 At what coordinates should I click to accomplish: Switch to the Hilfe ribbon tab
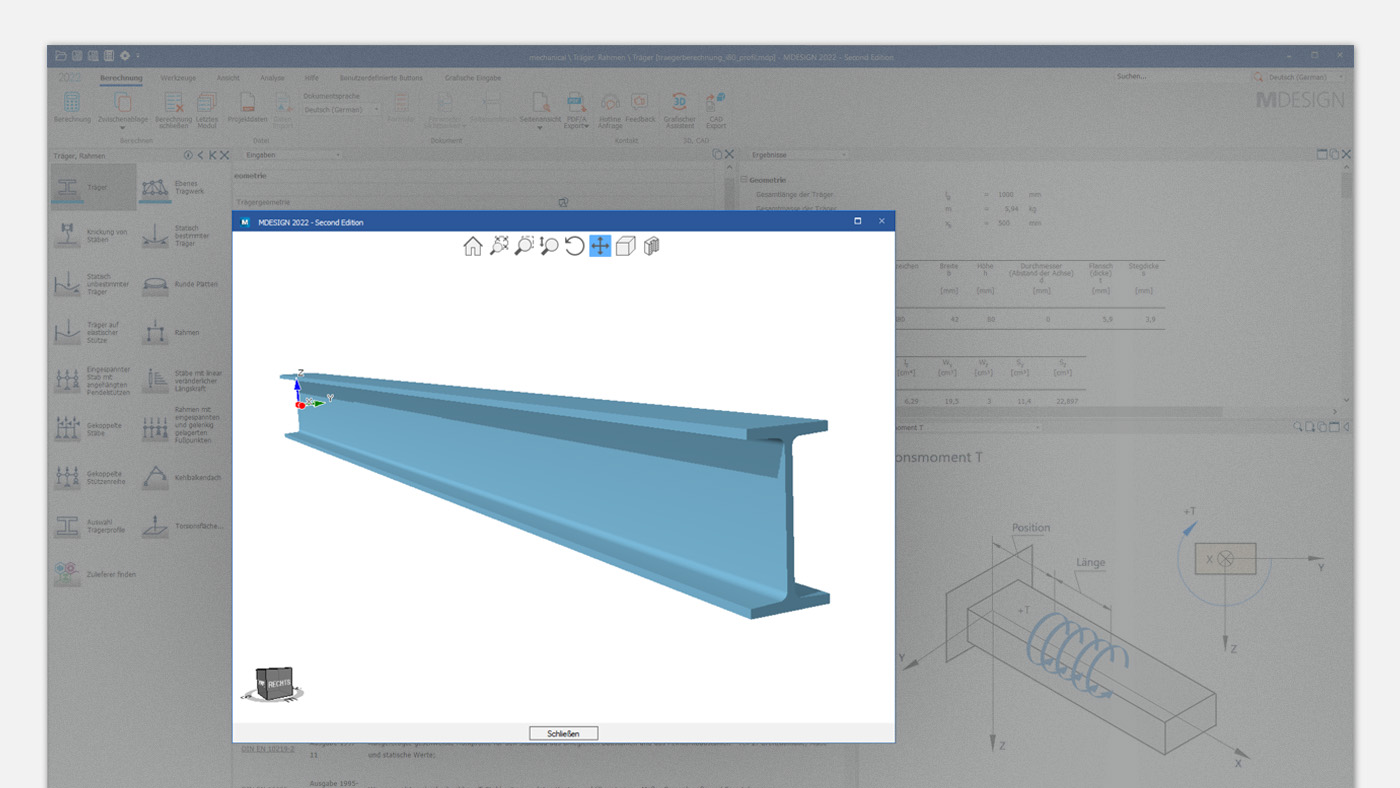pyautogui.click(x=311, y=78)
